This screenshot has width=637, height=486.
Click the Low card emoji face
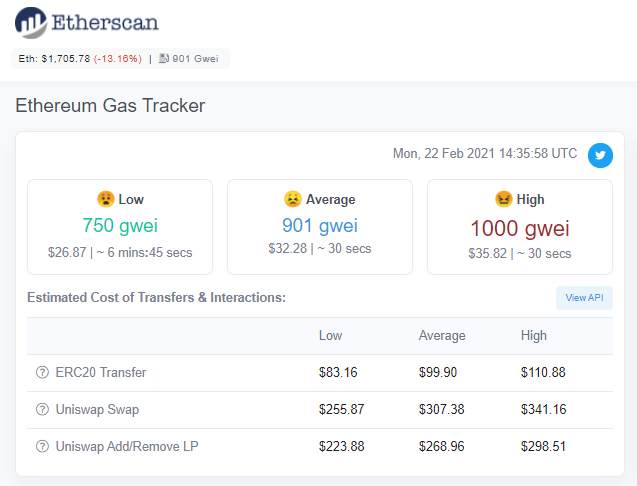pyautogui.click(x=106, y=199)
